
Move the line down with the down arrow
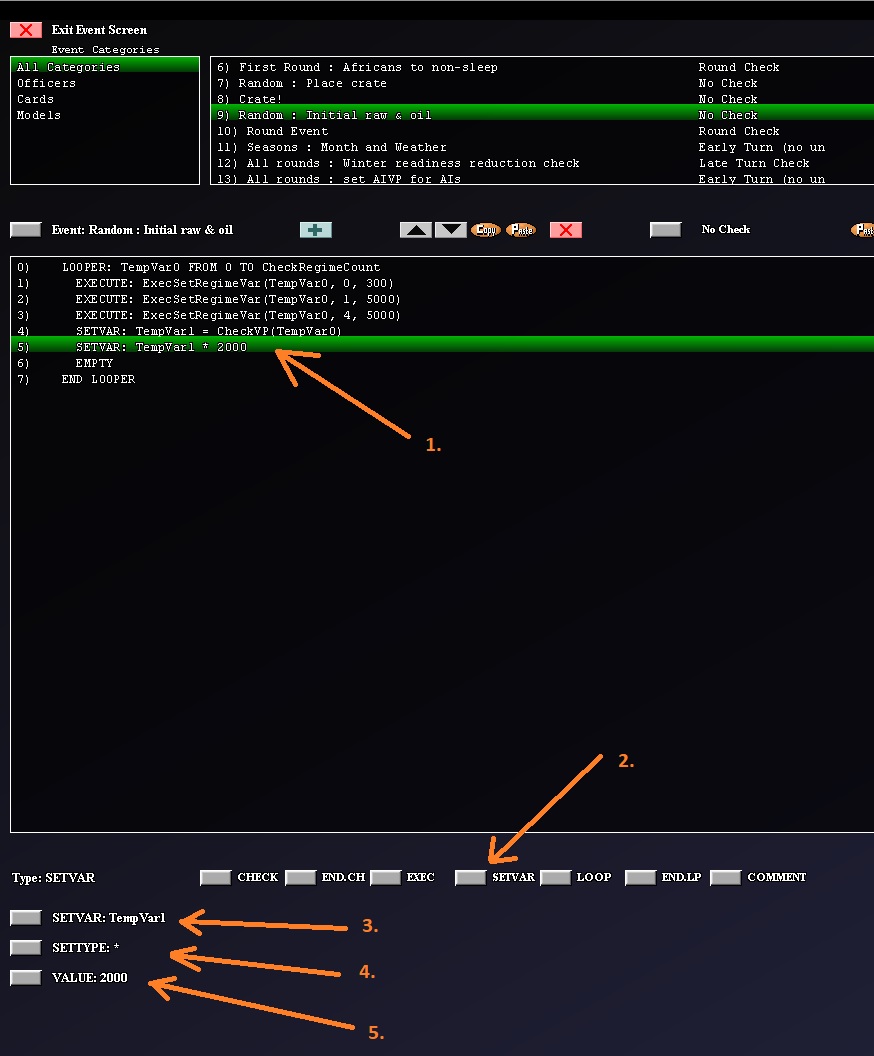click(x=450, y=230)
